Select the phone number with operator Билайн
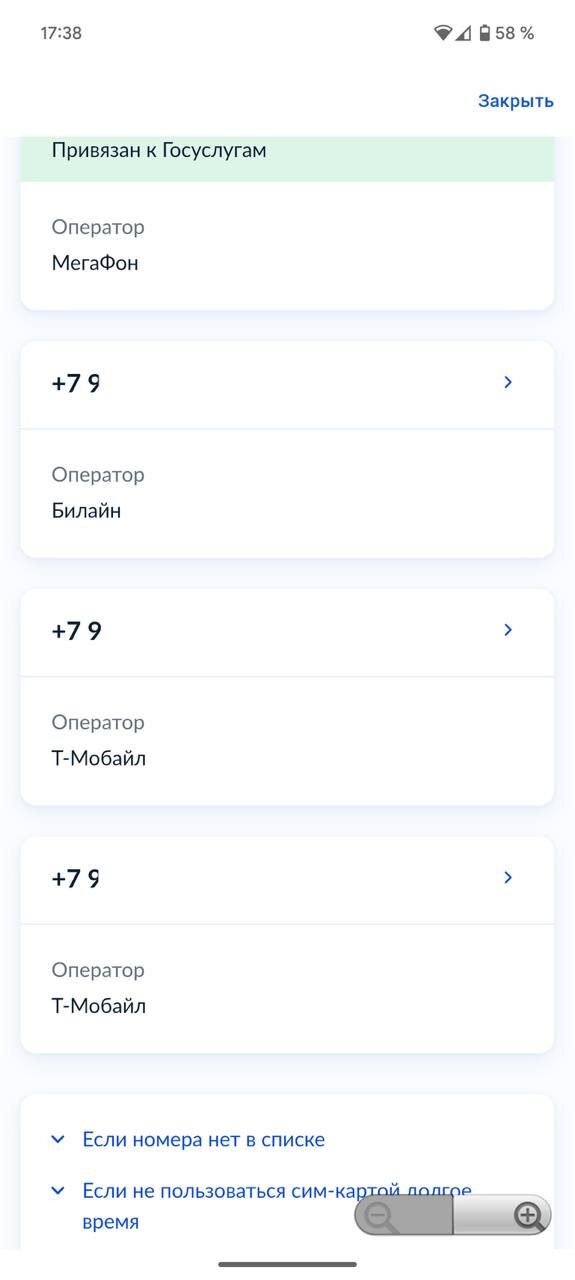This screenshot has width=575, height=1280. click(287, 385)
